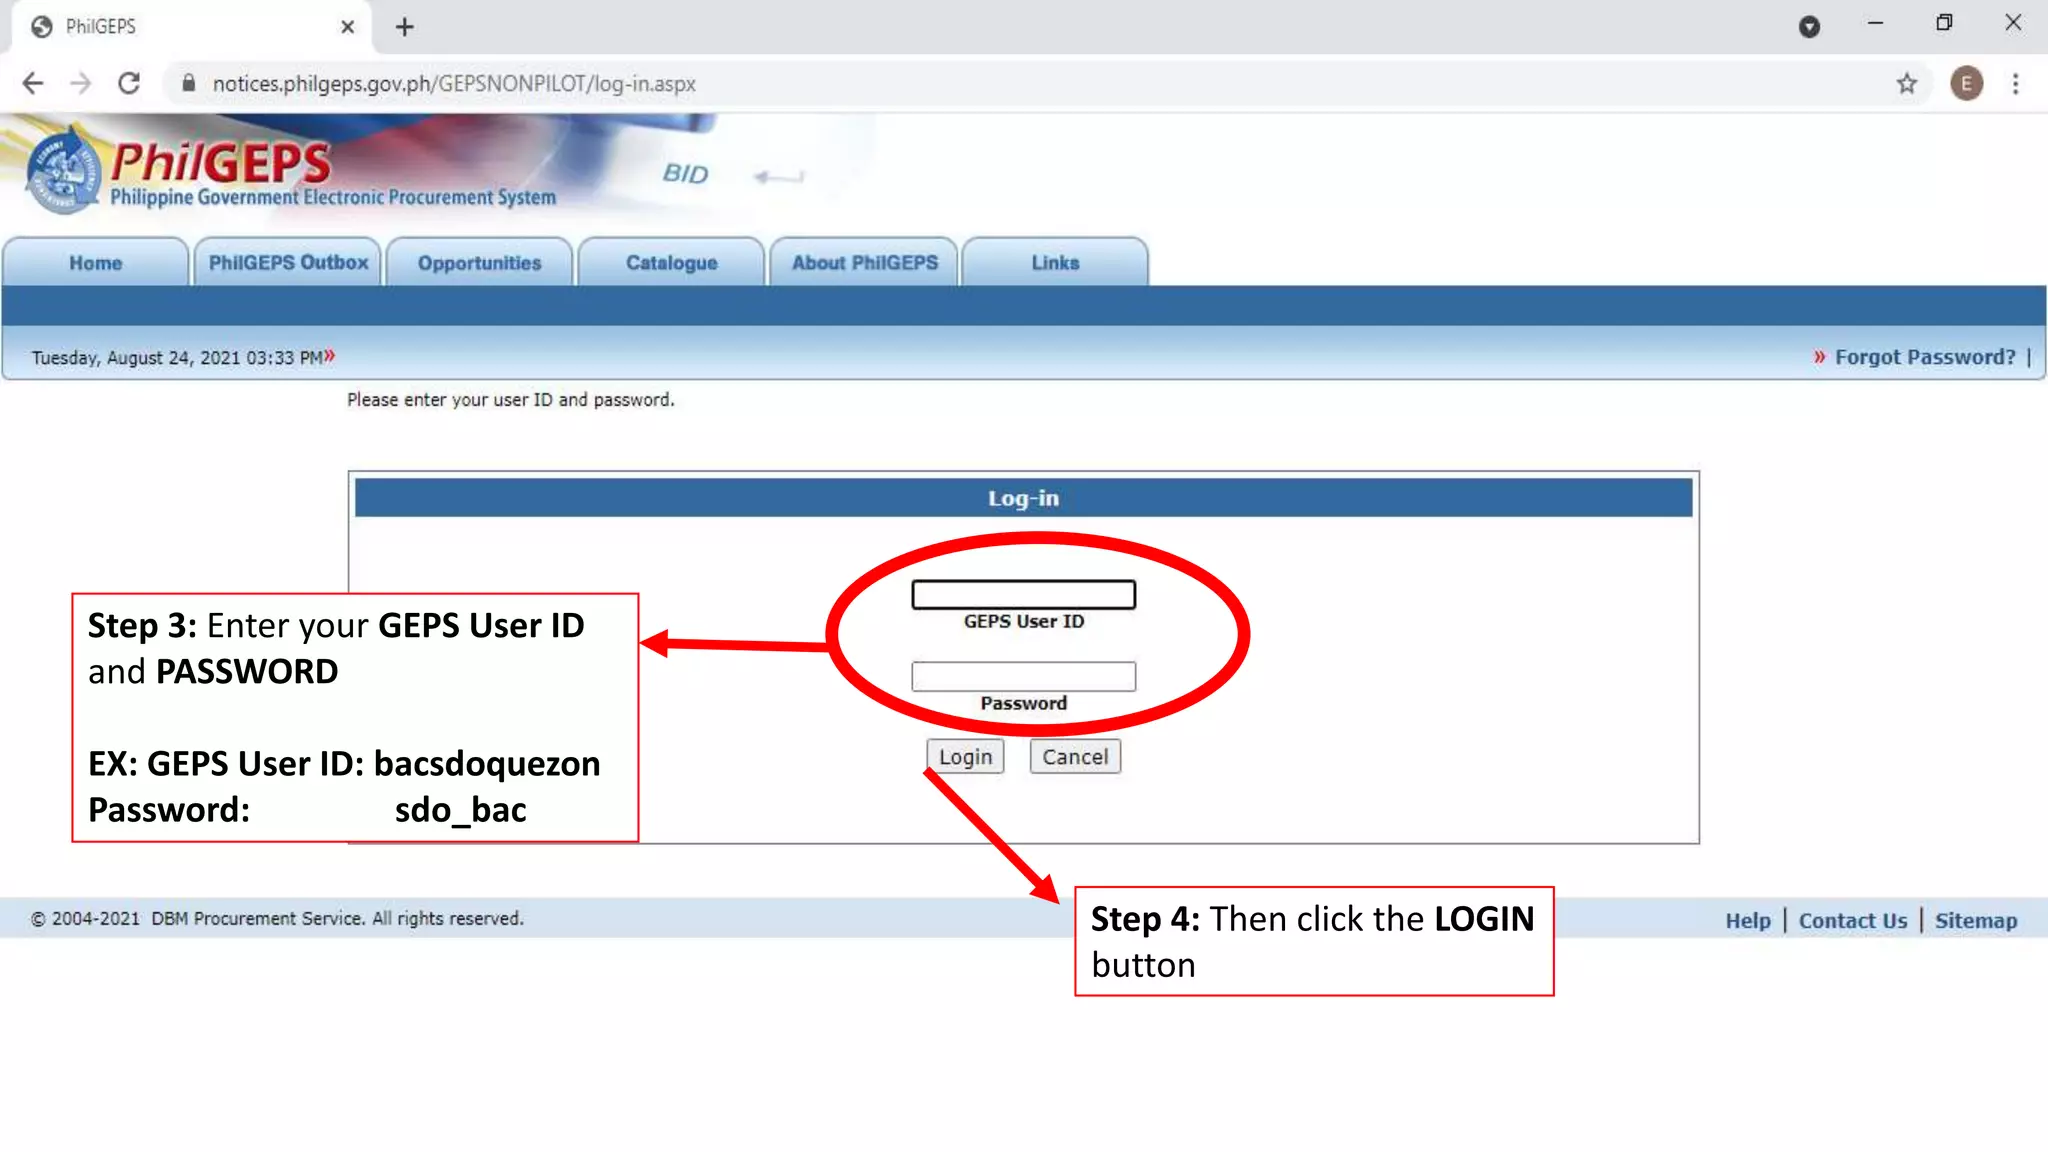Click the PhilGEPS logo emblem
Viewport: 2048px width, 1152px height.
tap(62, 172)
